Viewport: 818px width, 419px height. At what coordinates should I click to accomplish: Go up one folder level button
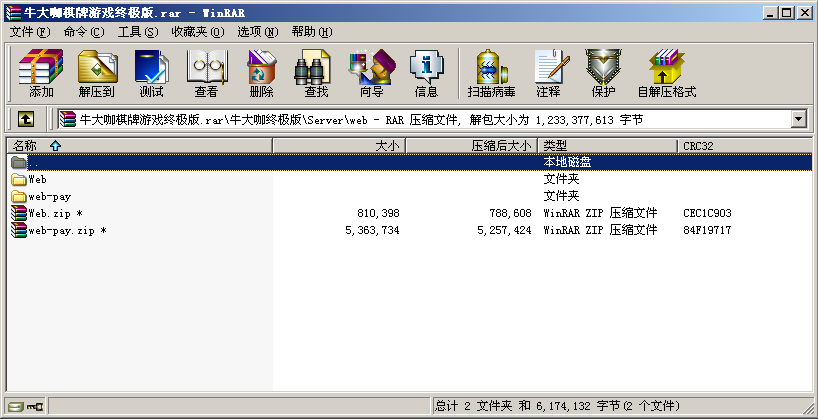tap(26, 119)
